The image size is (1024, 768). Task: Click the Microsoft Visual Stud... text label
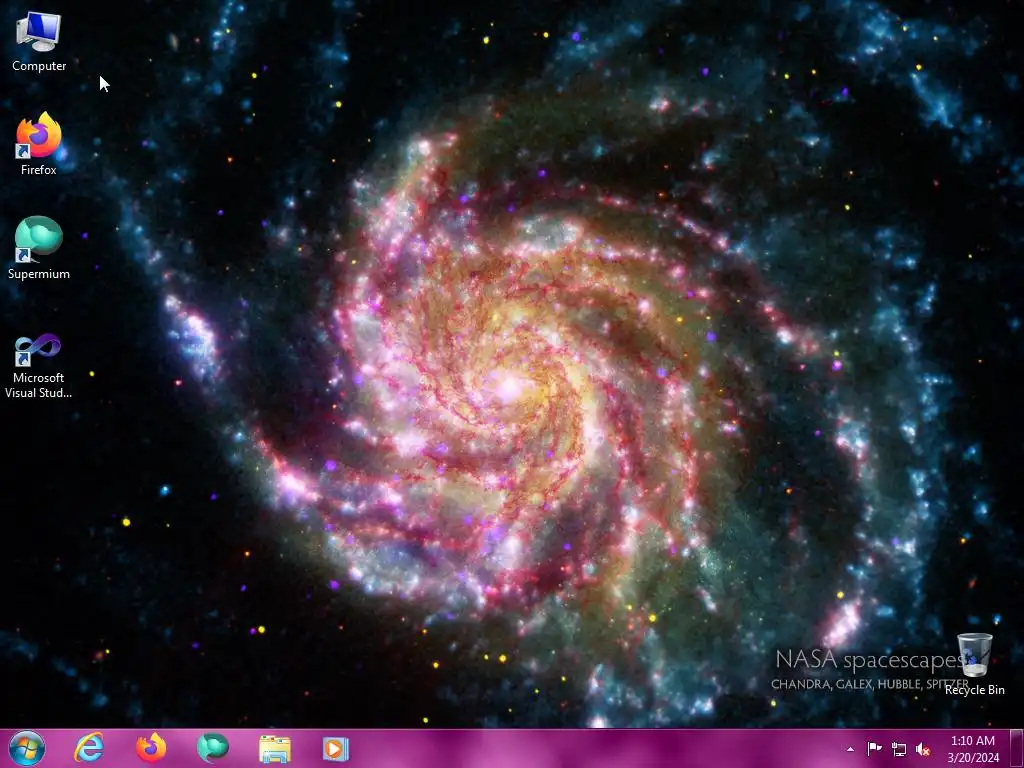point(38,385)
